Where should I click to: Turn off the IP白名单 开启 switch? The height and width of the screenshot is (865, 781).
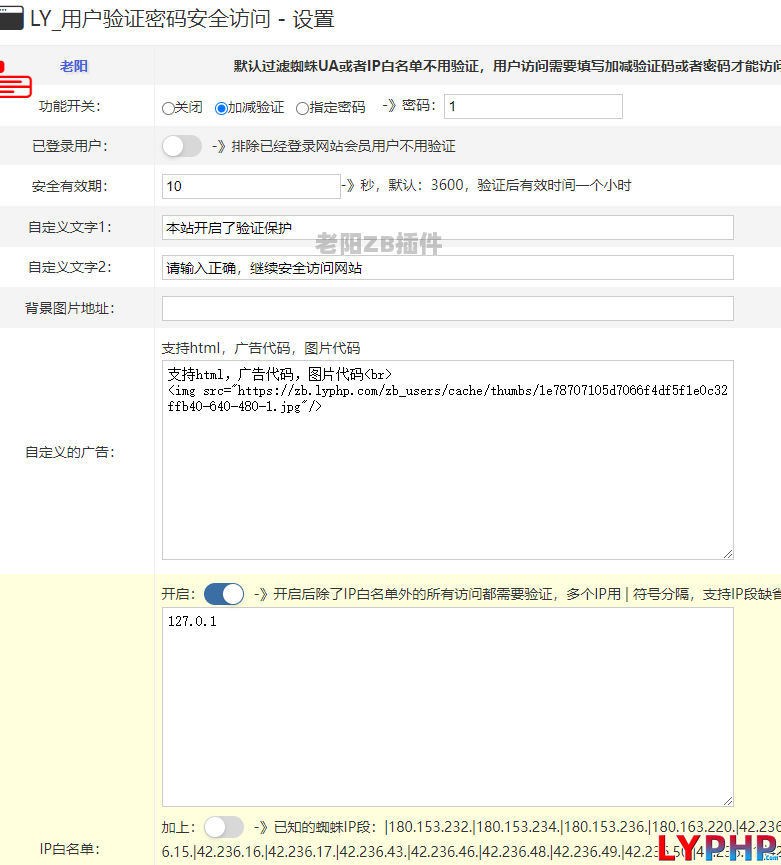223,594
